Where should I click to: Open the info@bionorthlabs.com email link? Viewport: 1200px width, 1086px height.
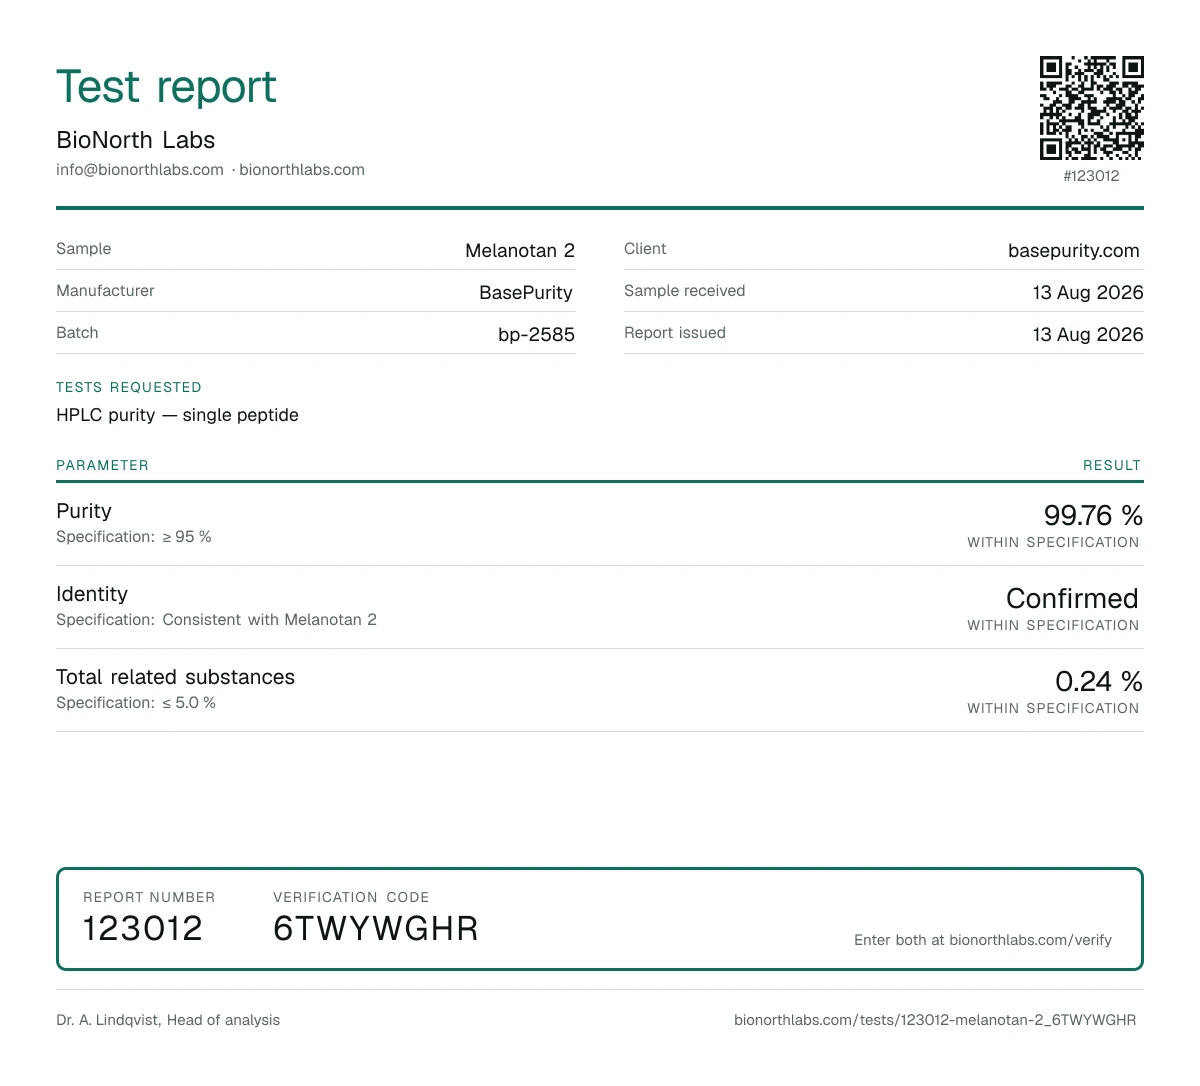click(x=140, y=170)
